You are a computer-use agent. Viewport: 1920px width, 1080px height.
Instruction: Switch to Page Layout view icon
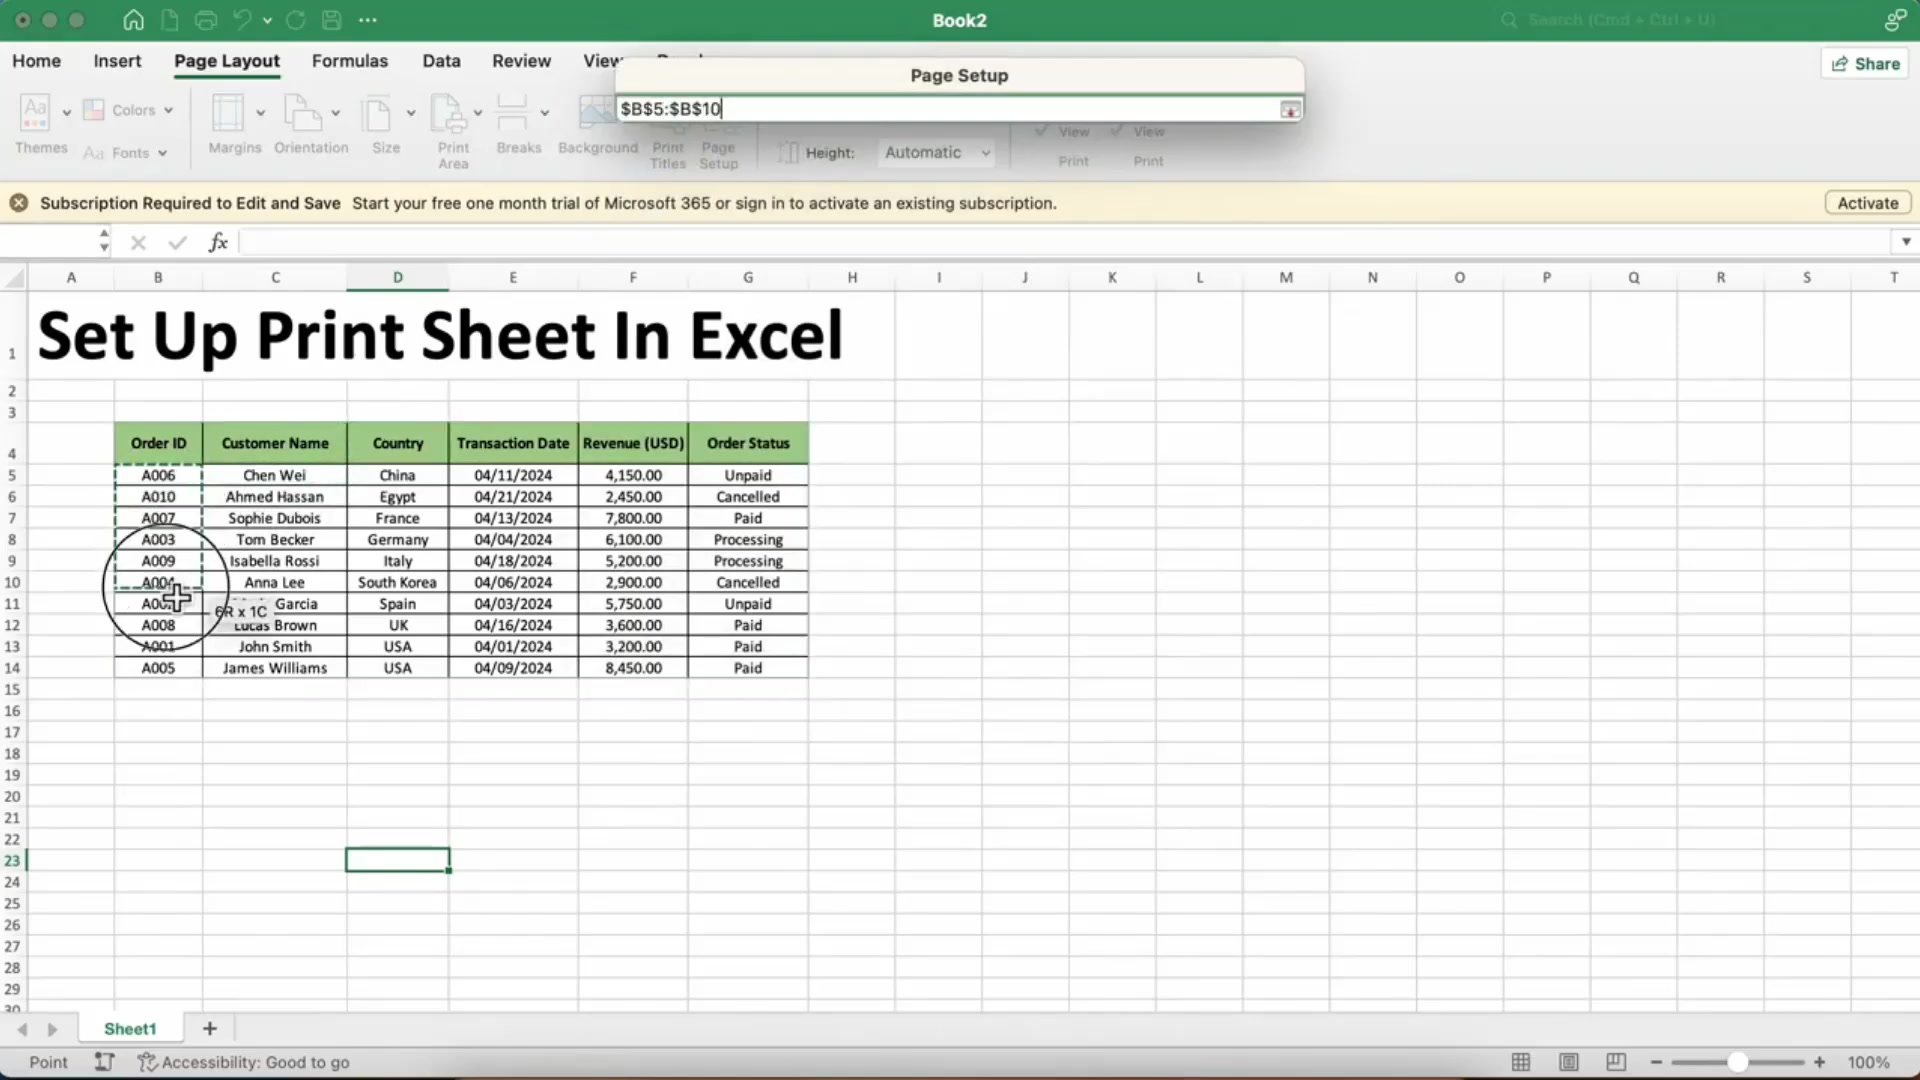(x=1569, y=1062)
